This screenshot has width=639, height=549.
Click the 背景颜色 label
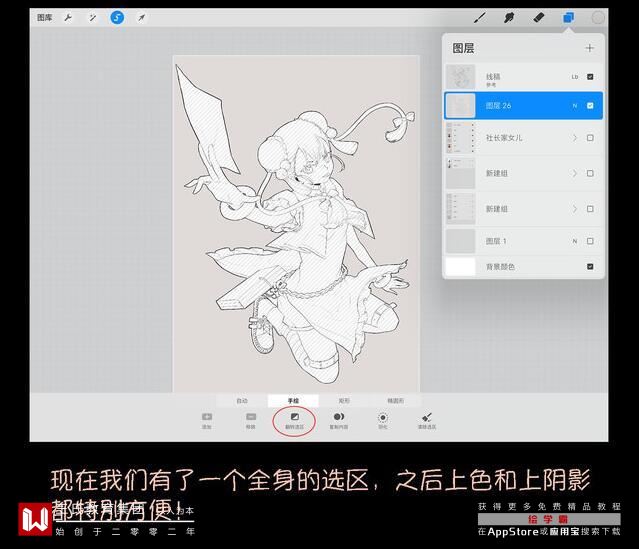coord(500,267)
